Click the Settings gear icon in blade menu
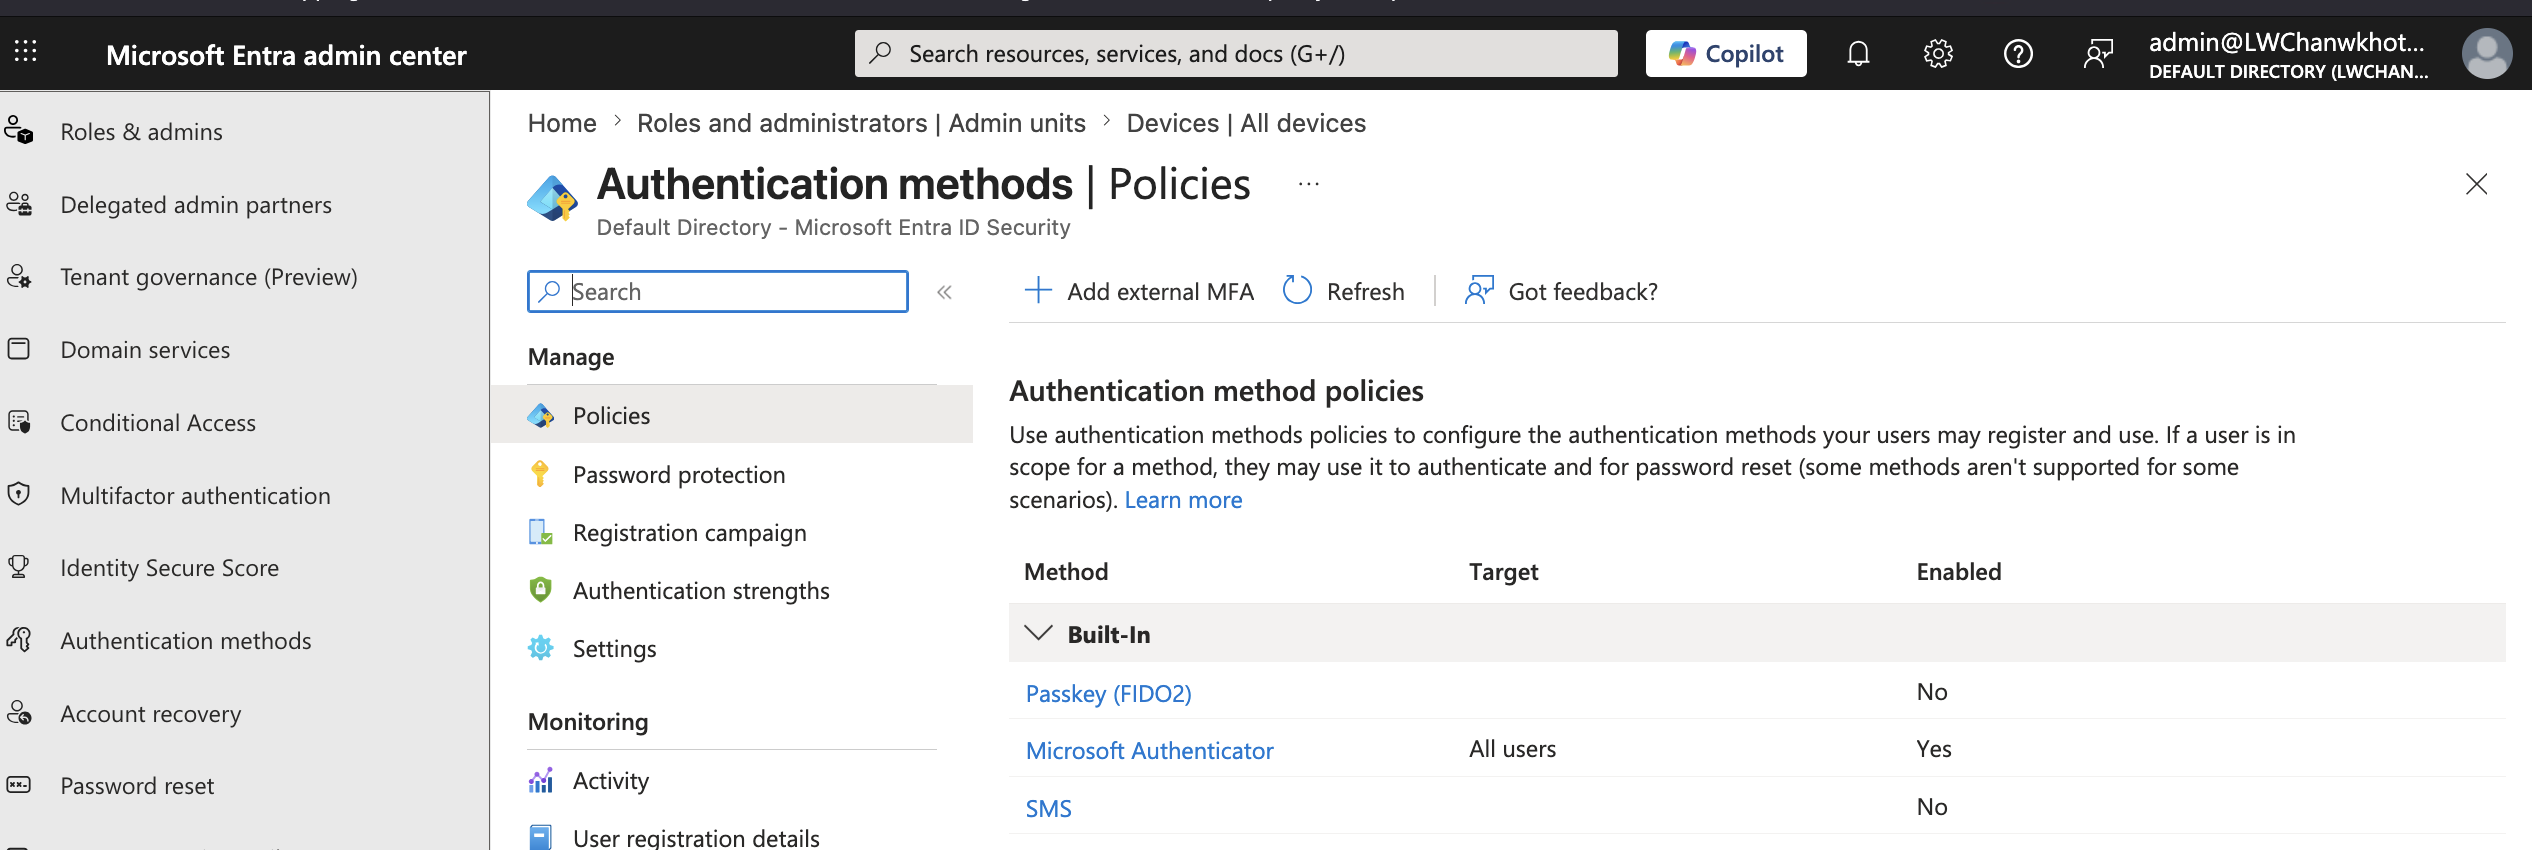 [x=540, y=648]
